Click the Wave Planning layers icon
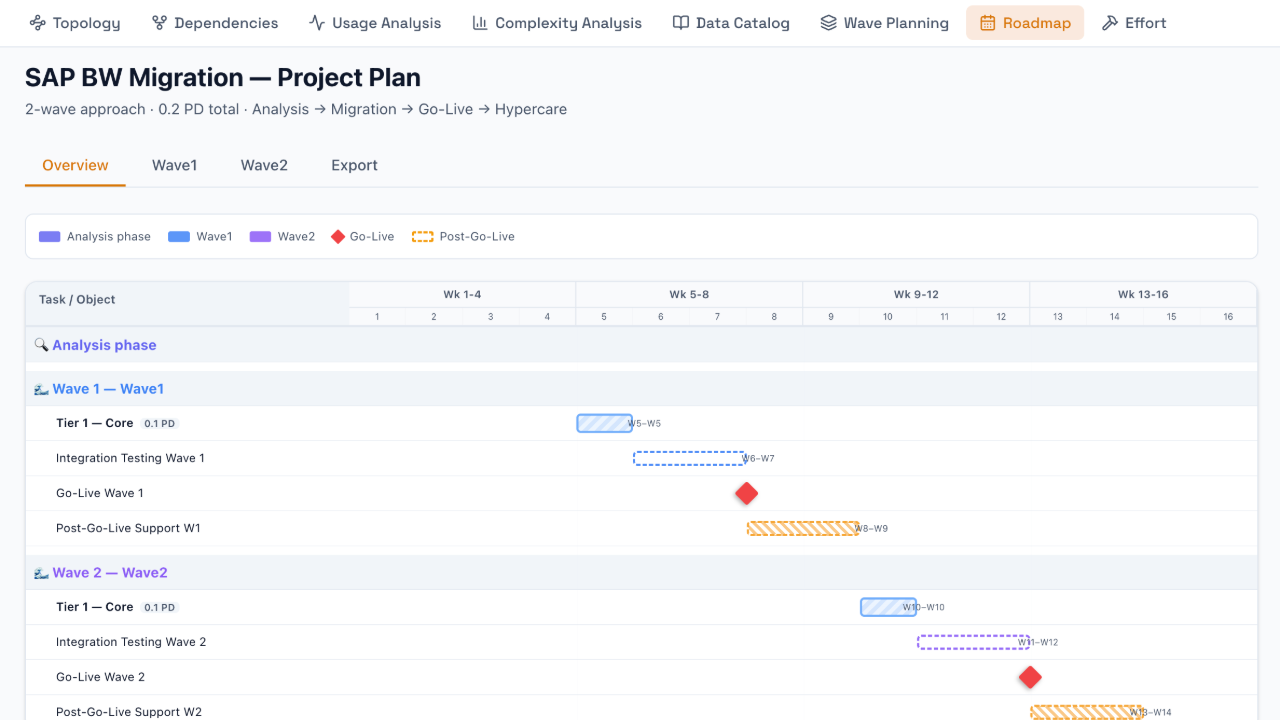Screen dimensions: 1280x720 click(828, 23)
